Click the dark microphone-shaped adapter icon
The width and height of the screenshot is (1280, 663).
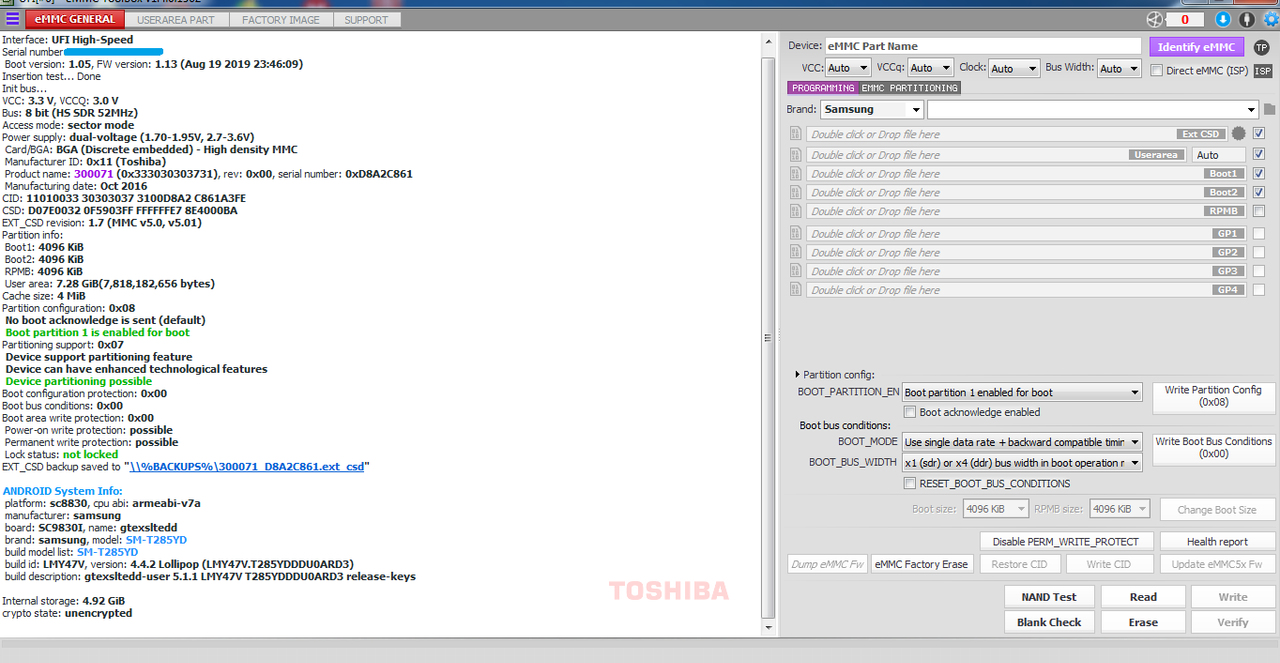(1247, 19)
